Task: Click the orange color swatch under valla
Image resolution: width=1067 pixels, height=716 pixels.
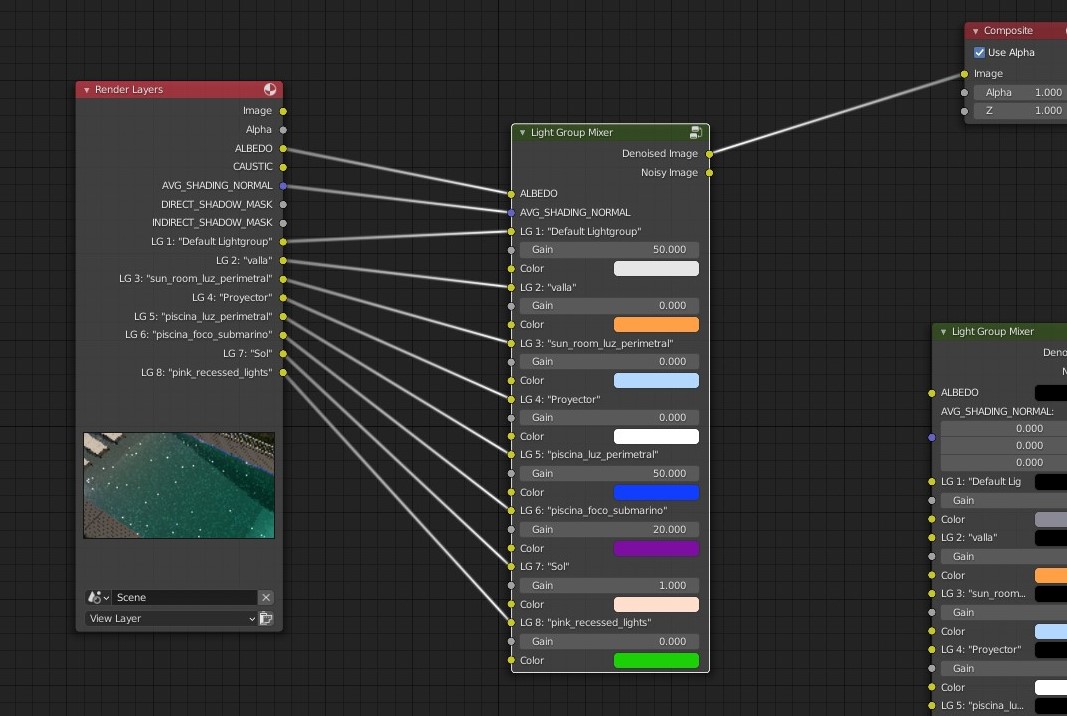Action: tap(655, 325)
